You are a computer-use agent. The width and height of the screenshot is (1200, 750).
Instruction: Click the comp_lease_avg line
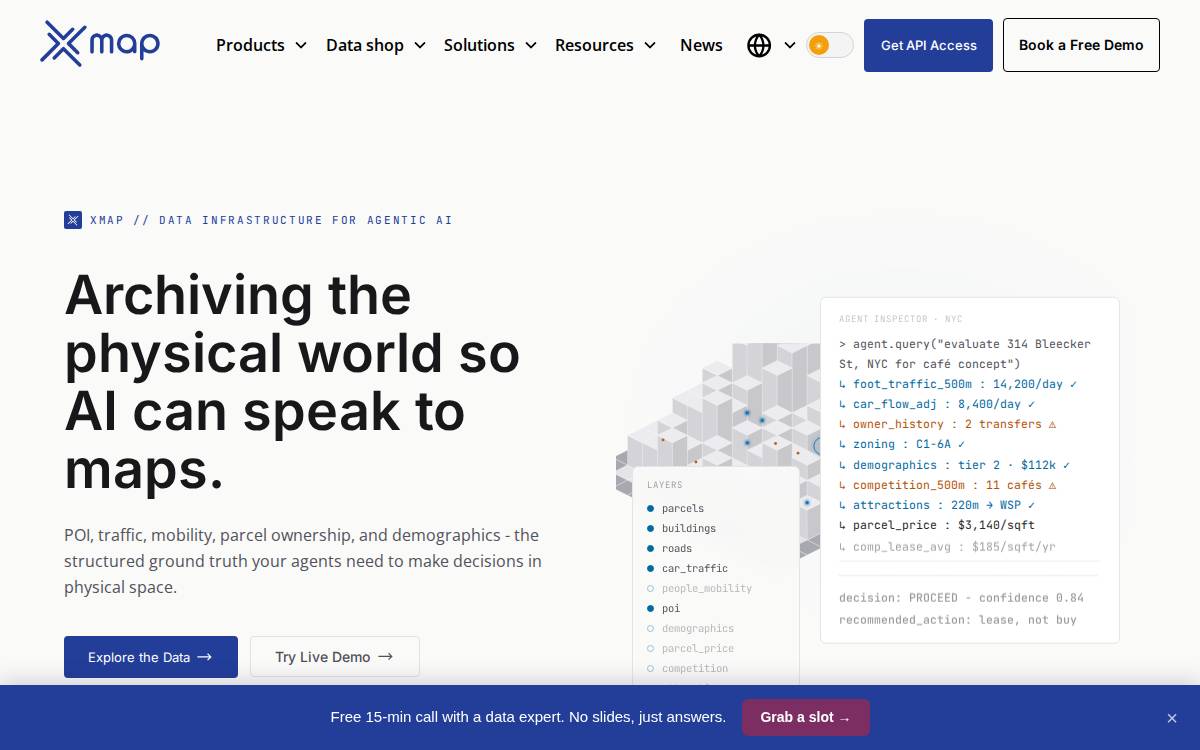pos(947,547)
